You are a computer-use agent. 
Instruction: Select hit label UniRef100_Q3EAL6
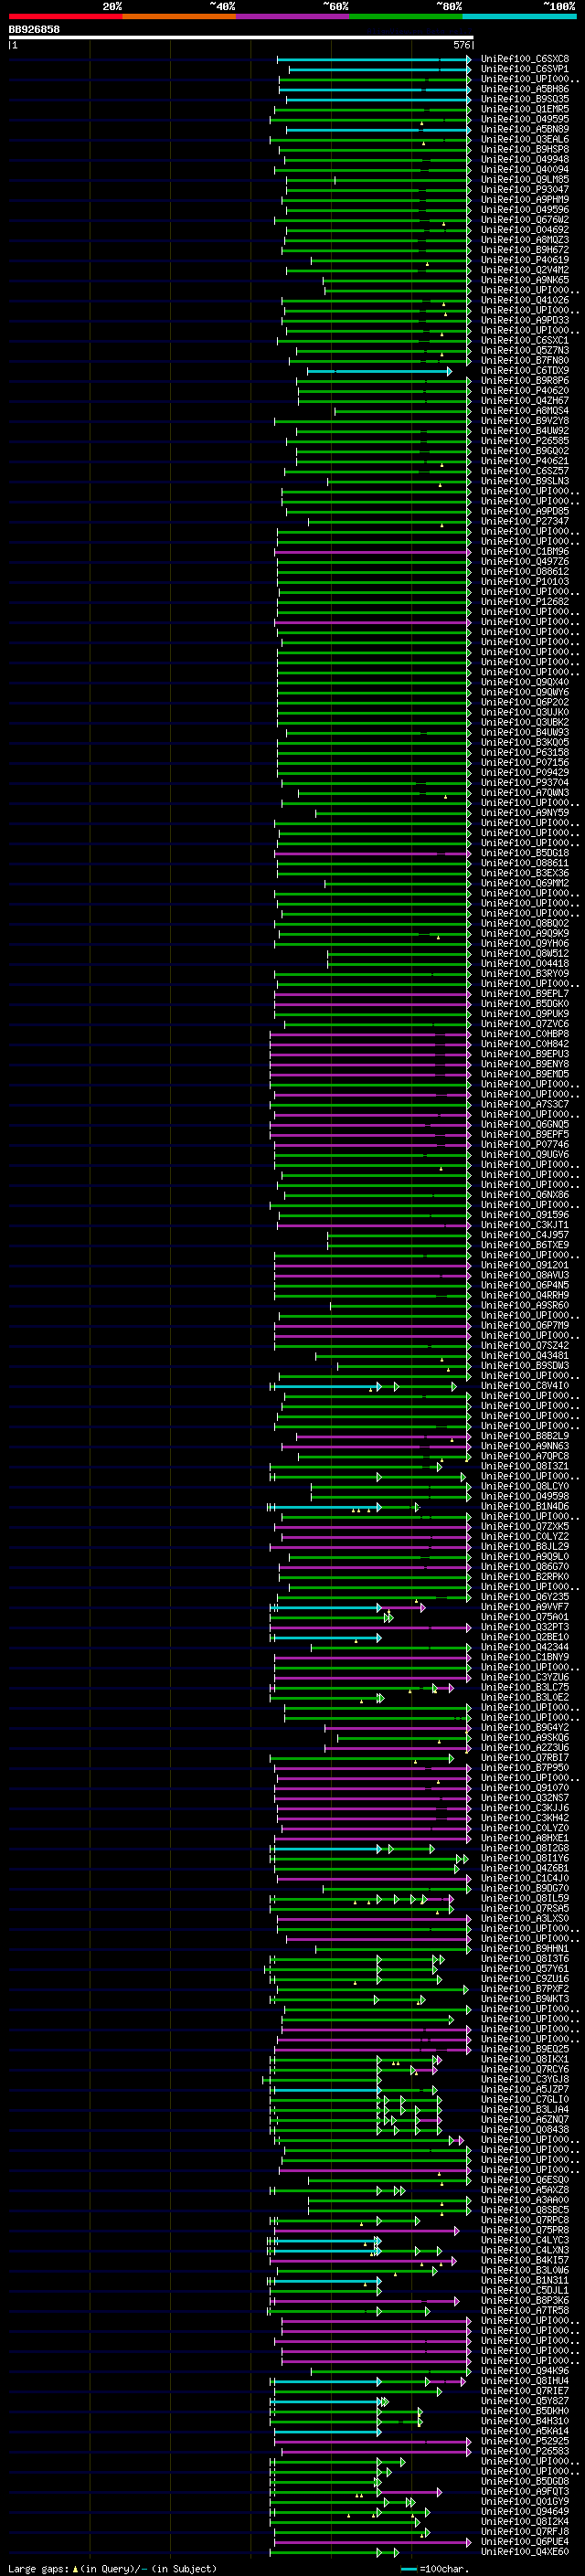pyautogui.click(x=525, y=139)
